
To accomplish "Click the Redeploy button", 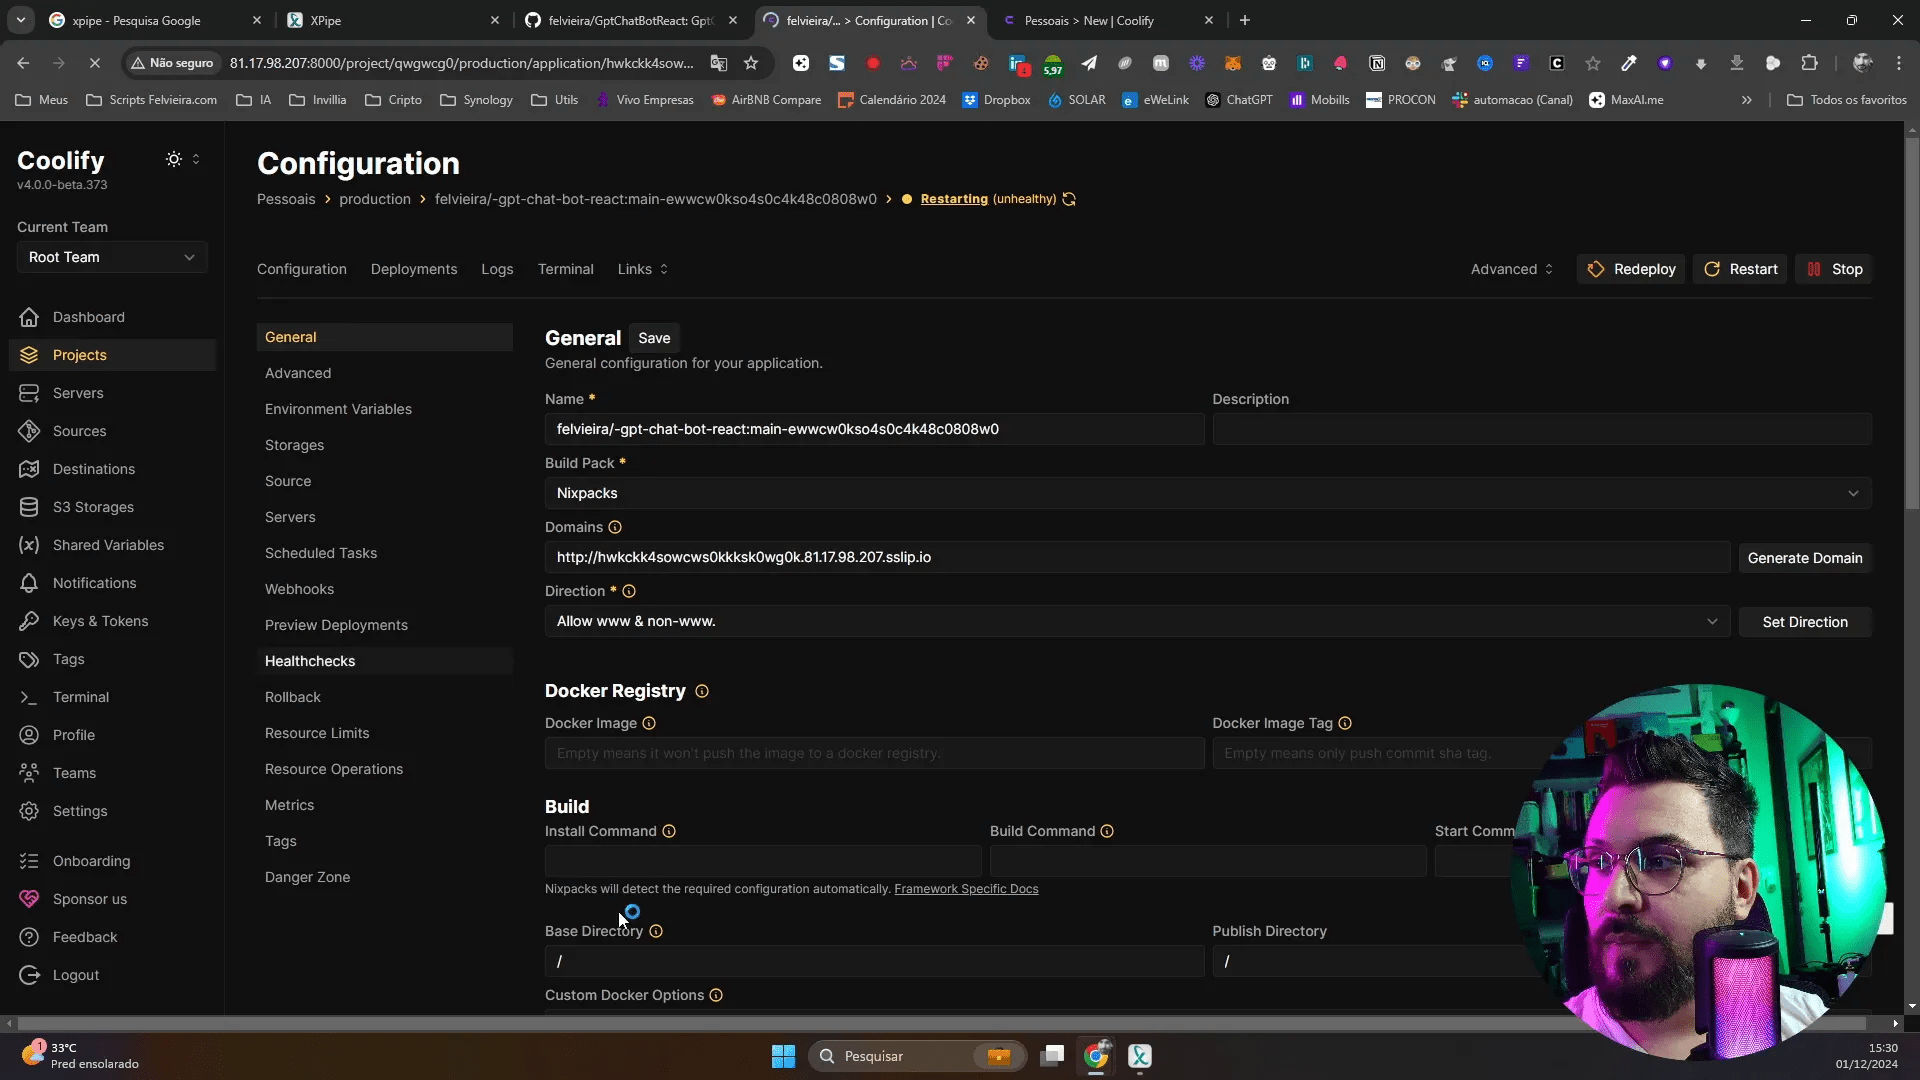I will coord(1631,269).
